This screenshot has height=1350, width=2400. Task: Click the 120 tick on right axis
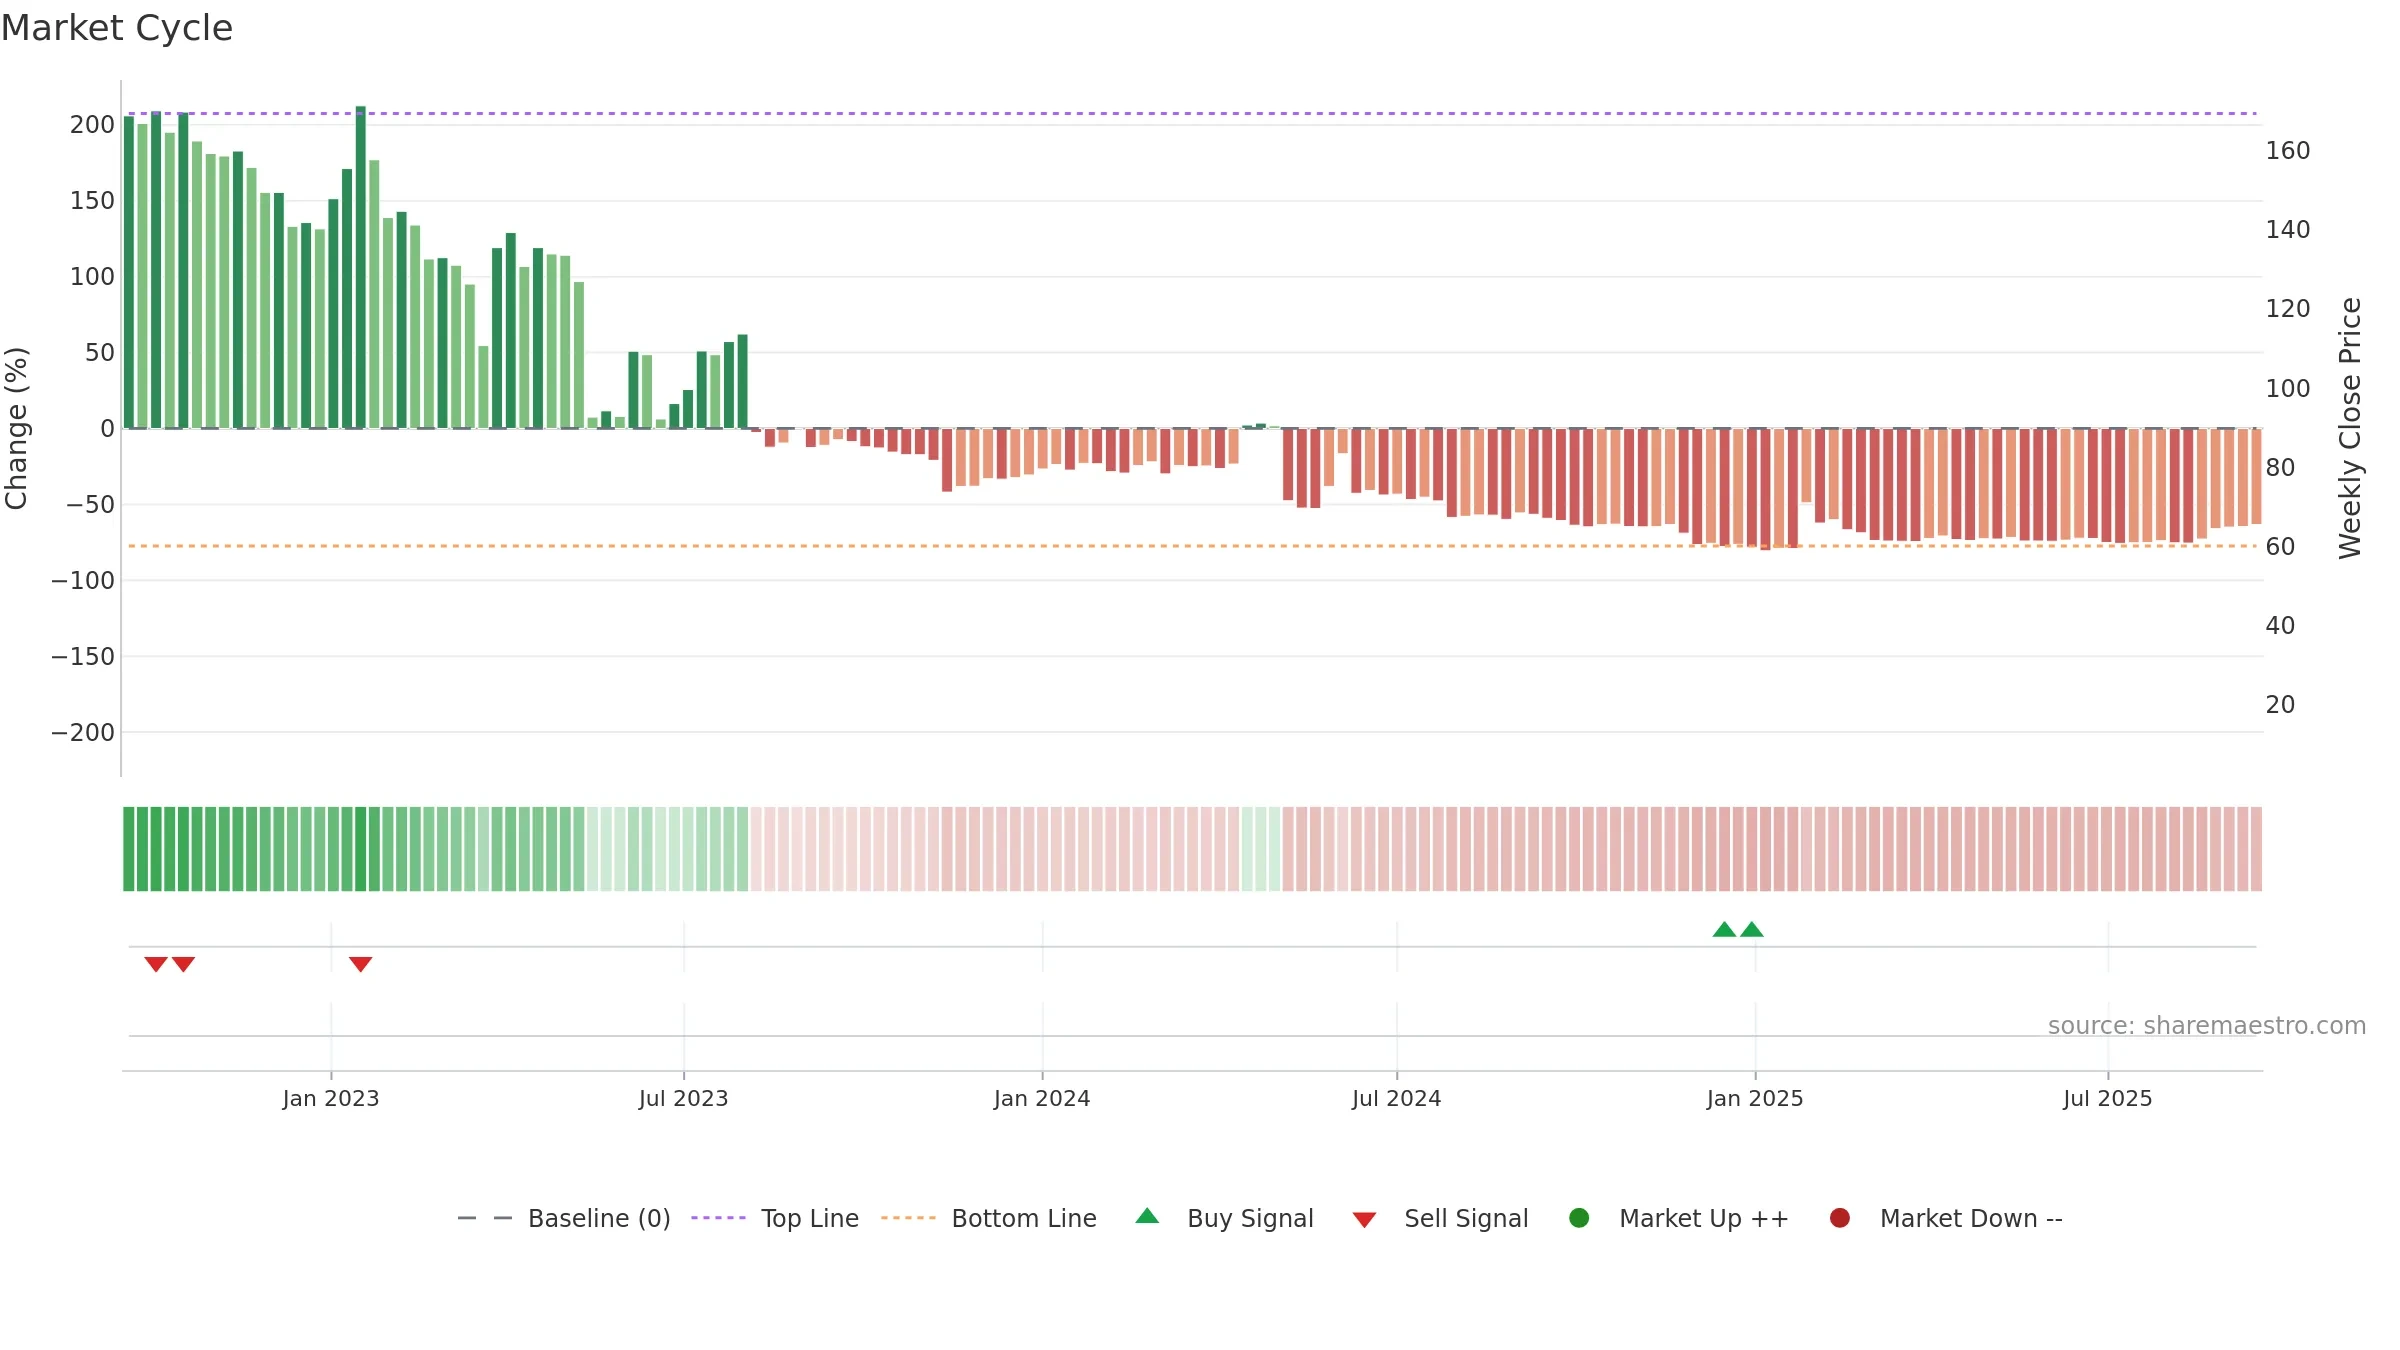tap(2288, 309)
